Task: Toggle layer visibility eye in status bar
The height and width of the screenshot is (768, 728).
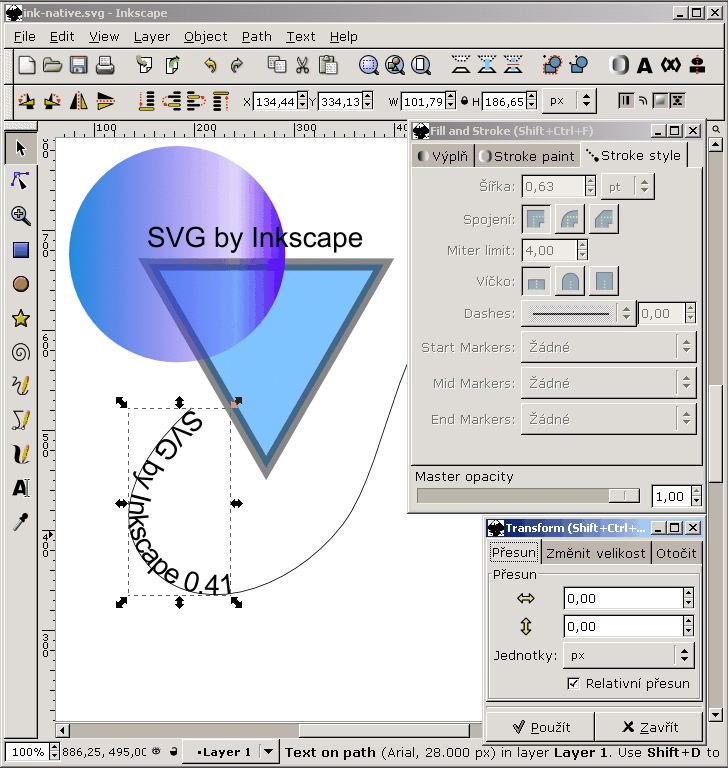Action: [x=156, y=751]
